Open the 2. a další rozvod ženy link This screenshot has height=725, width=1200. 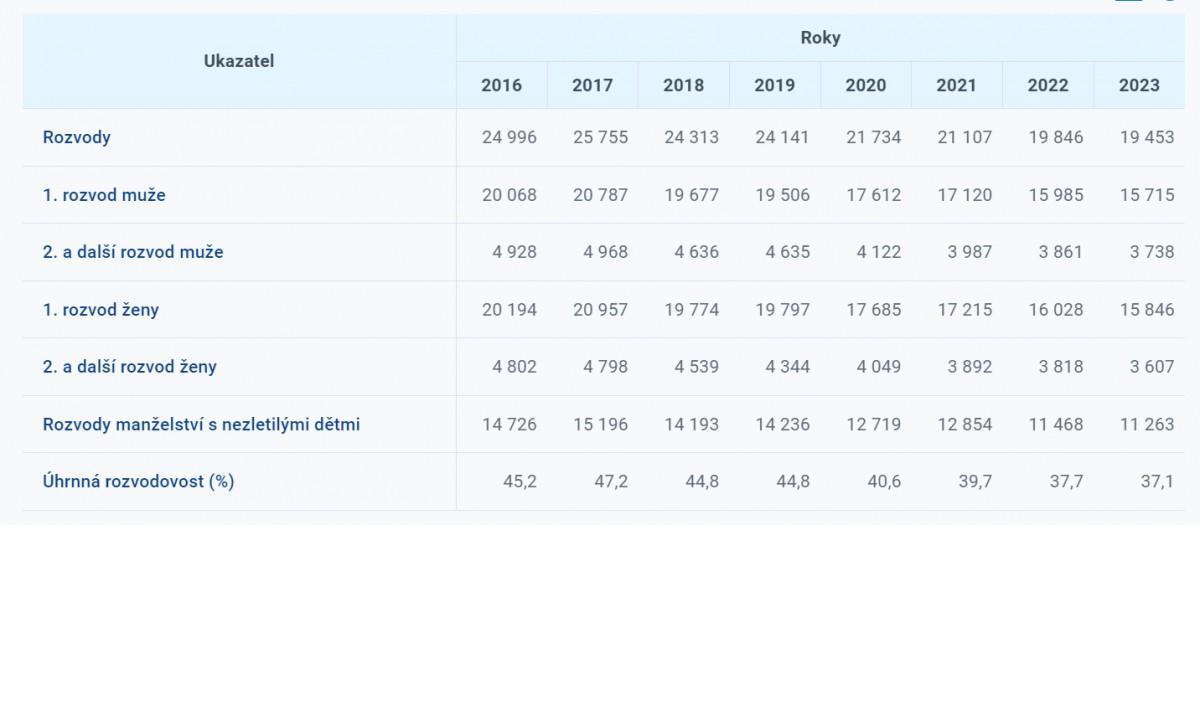pyautogui.click(x=130, y=366)
